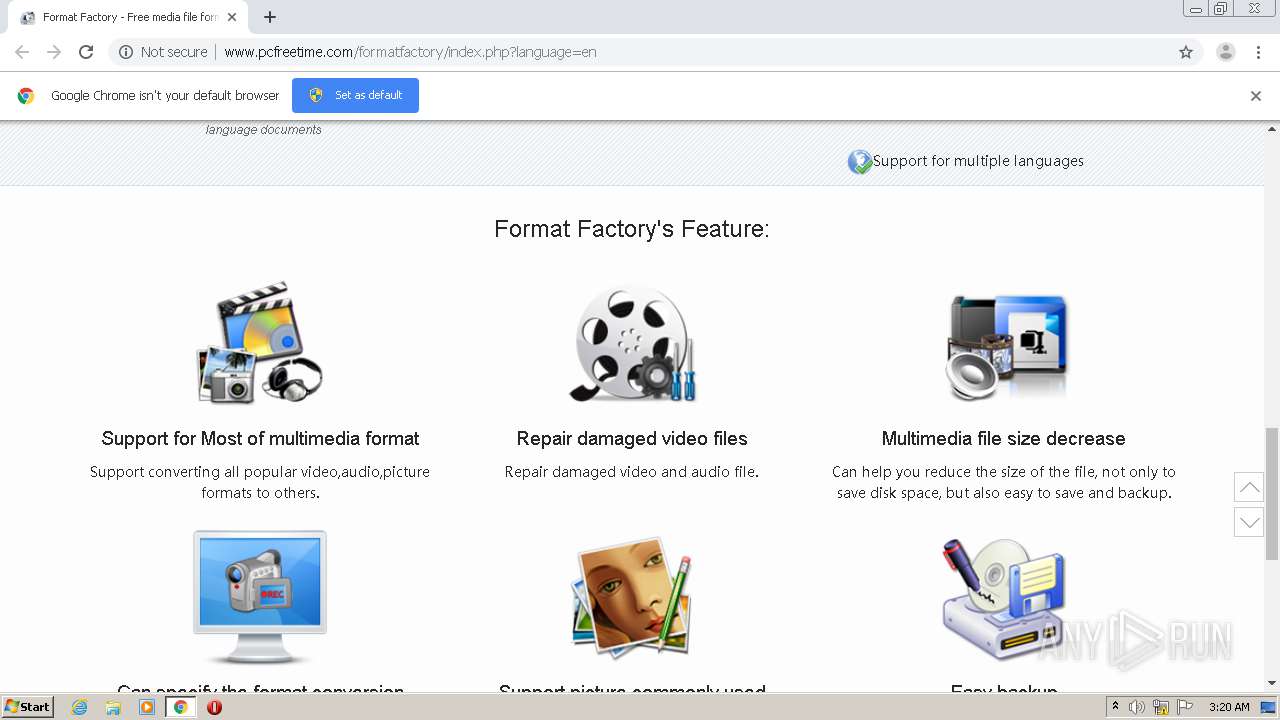This screenshot has height=720, width=1280.
Task: Click the portrait picture with pencil icon
Action: tap(632, 597)
